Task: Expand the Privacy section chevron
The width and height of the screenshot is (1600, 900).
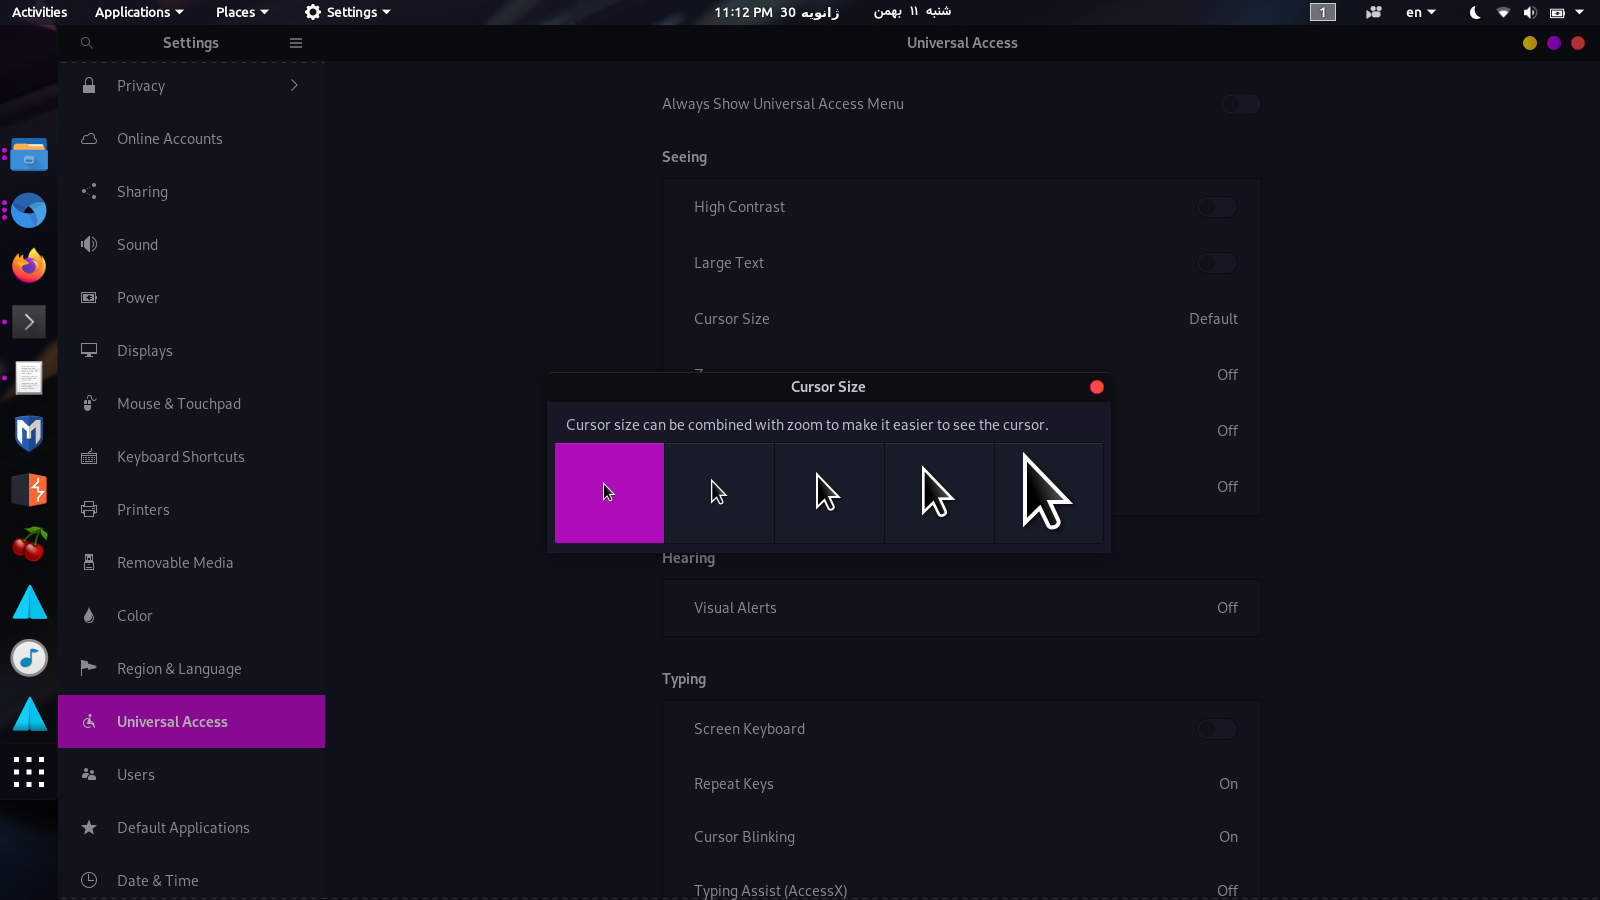Action: point(294,86)
